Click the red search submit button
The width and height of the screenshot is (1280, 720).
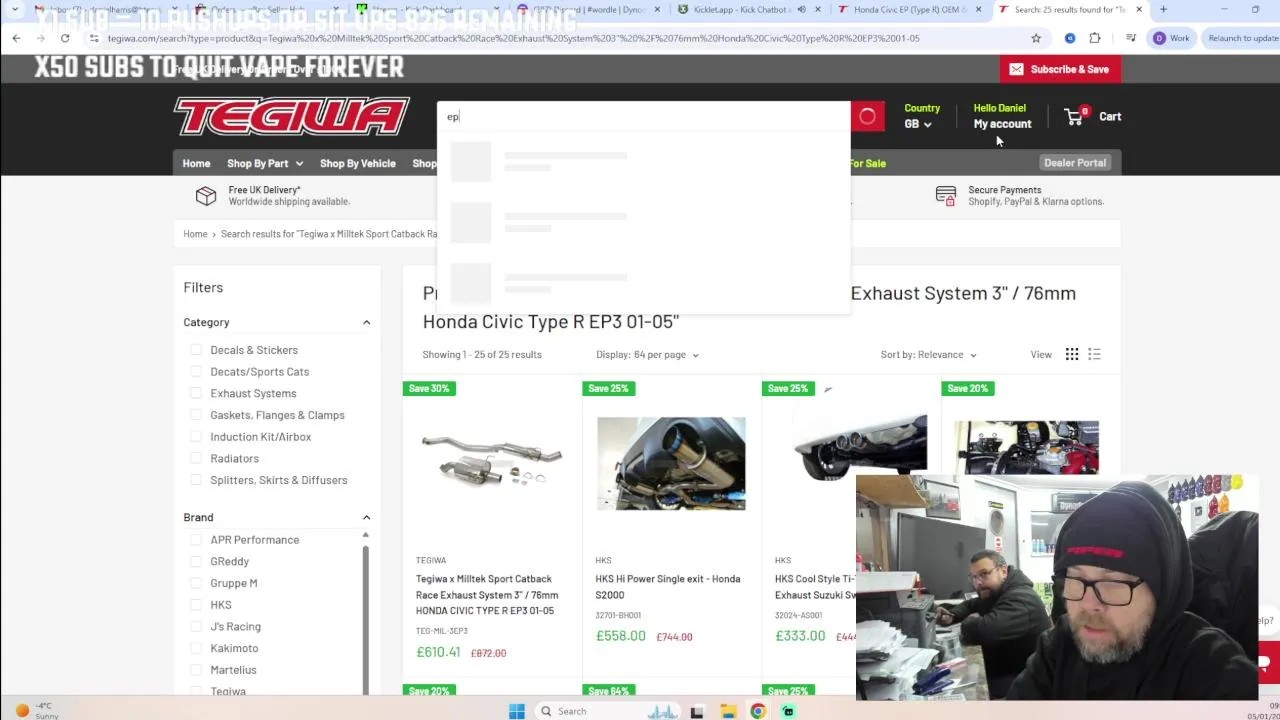[867, 116]
